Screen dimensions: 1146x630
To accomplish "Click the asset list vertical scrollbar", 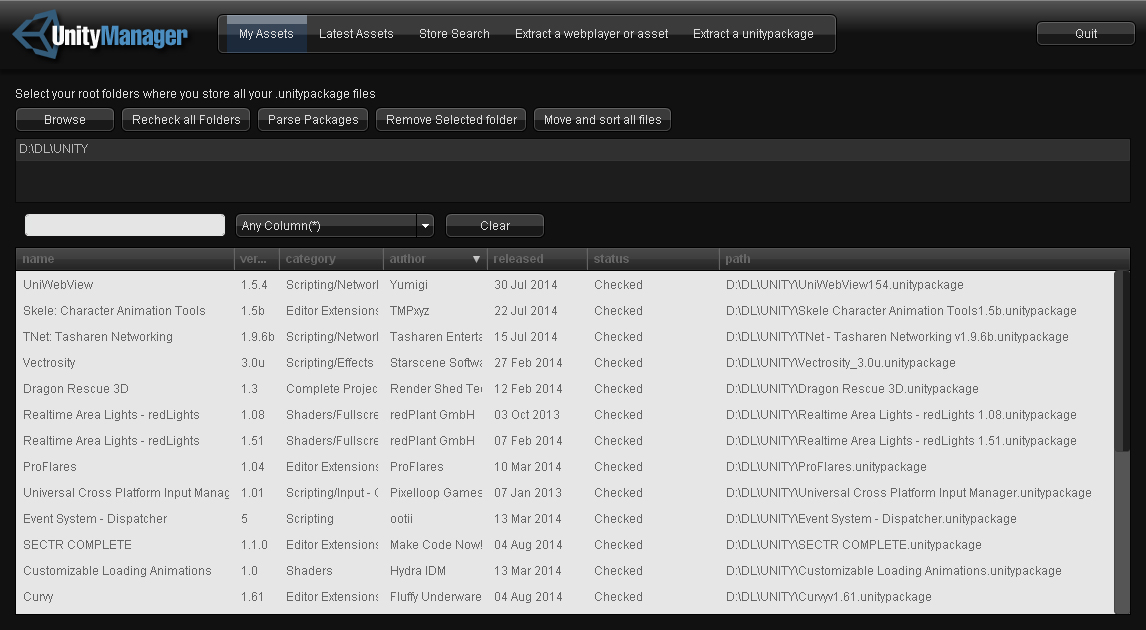I will [1122, 362].
